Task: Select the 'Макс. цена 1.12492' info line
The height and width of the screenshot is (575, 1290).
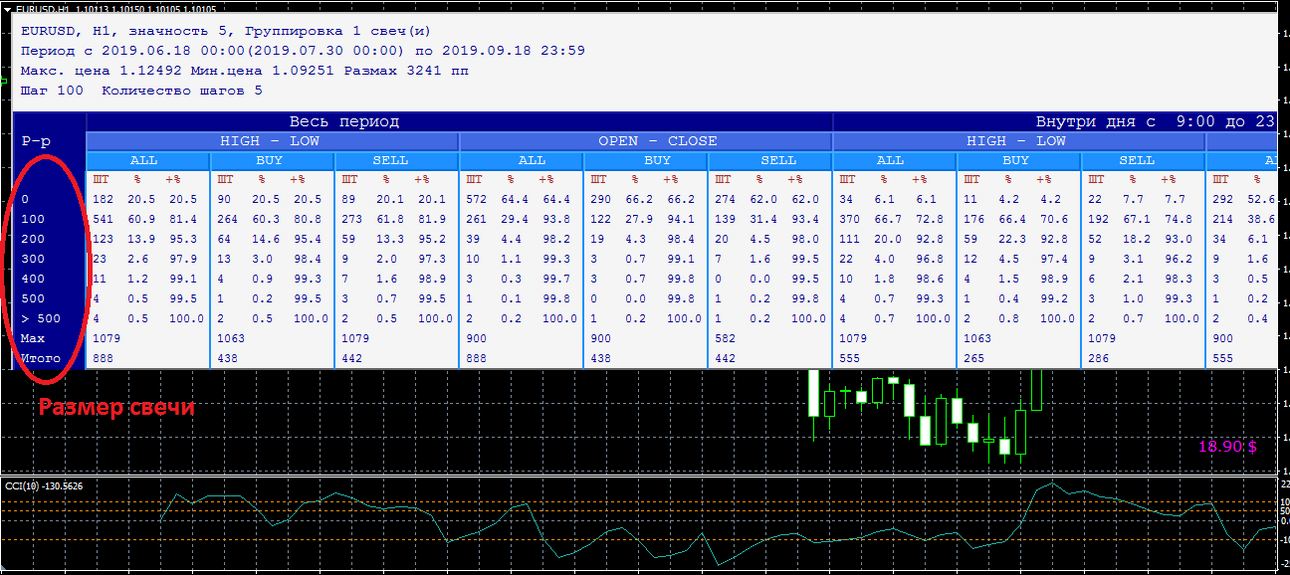Action: (x=244, y=71)
